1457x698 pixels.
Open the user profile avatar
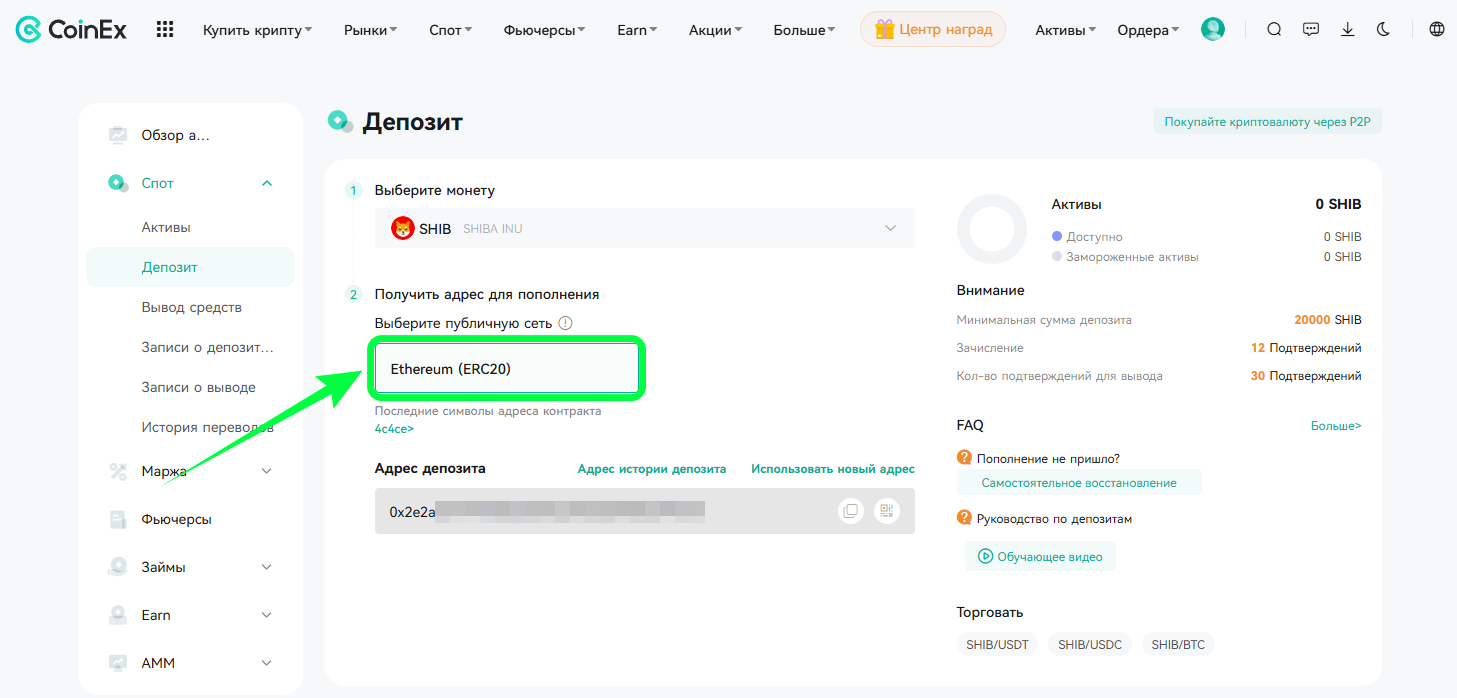pyautogui.click(x=1213, y=29)
